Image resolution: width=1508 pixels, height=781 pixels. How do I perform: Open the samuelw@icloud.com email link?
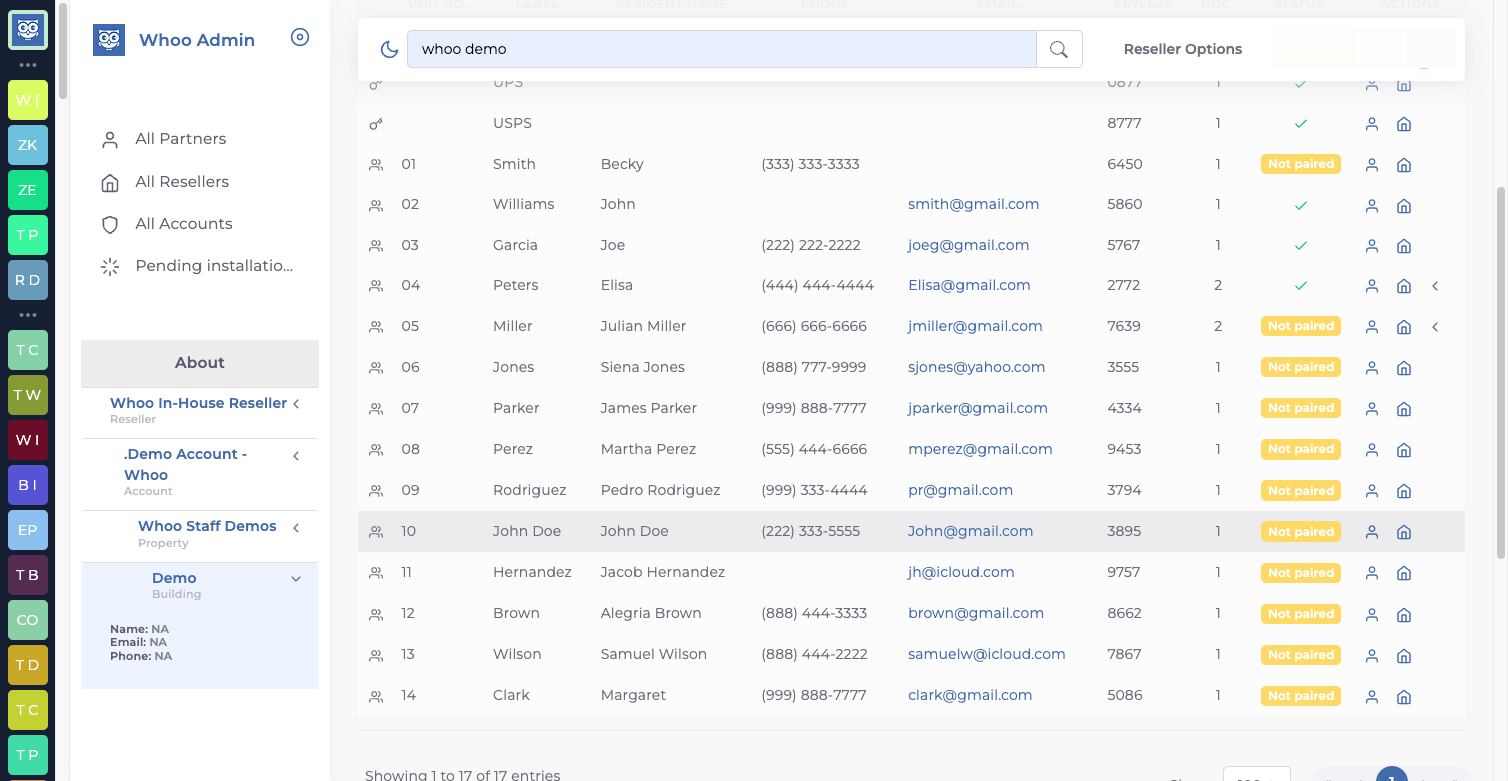pos(987,654)
